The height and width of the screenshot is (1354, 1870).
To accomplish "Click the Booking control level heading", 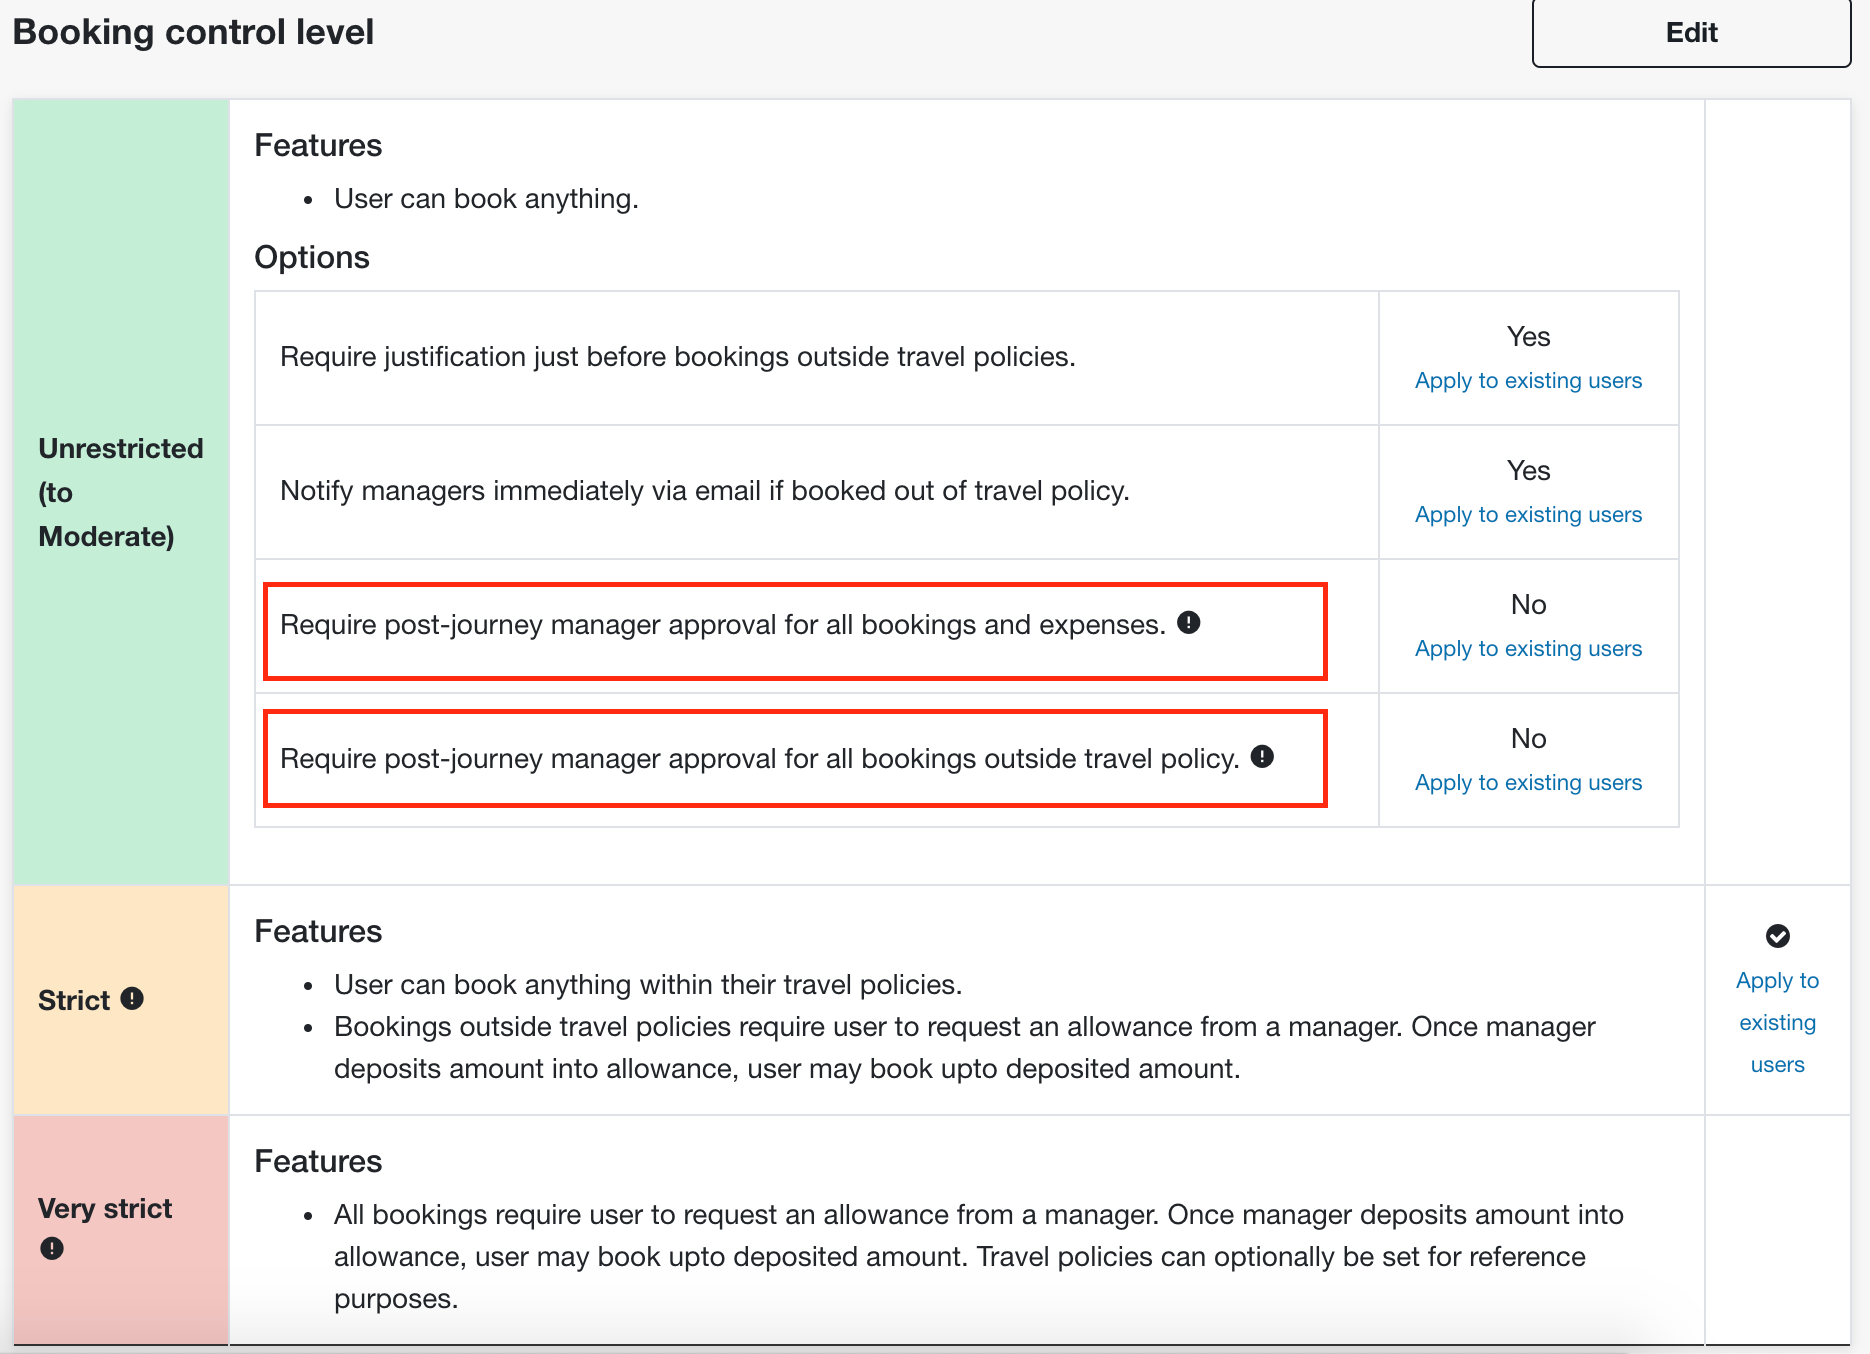I will (x=193, y=32).
